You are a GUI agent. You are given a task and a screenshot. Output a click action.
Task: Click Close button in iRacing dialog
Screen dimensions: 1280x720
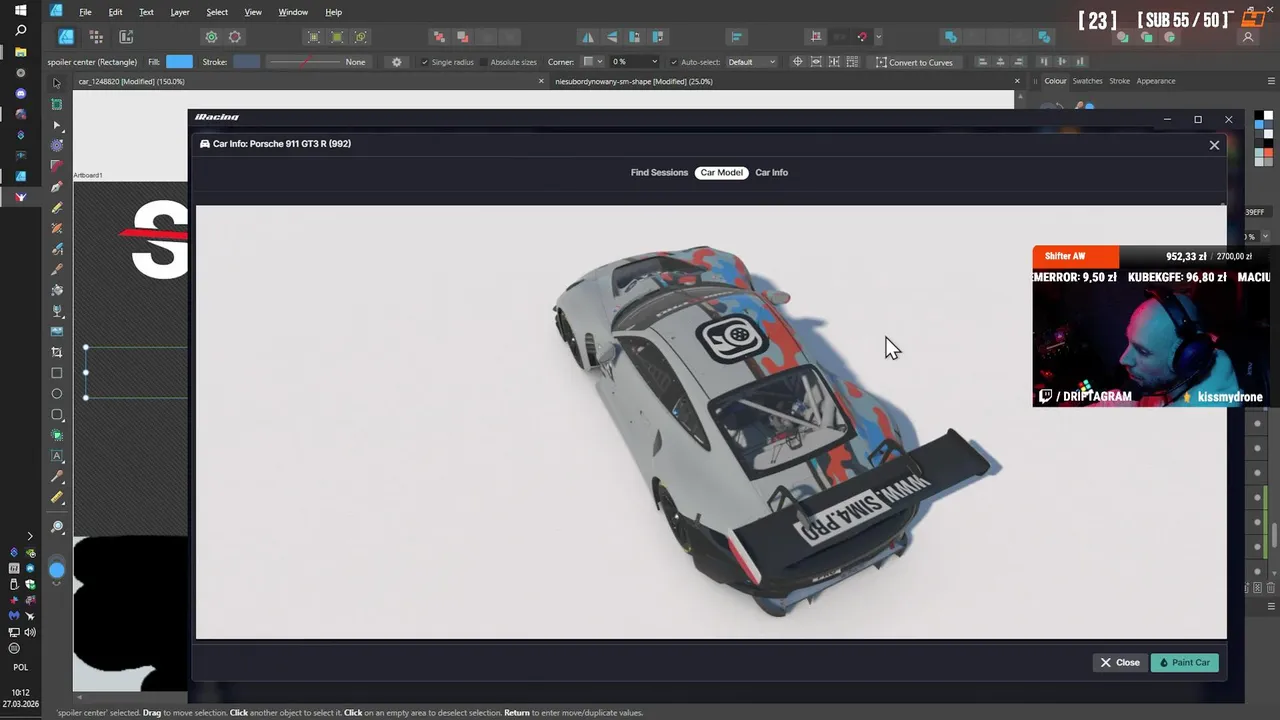point(1120,662)
